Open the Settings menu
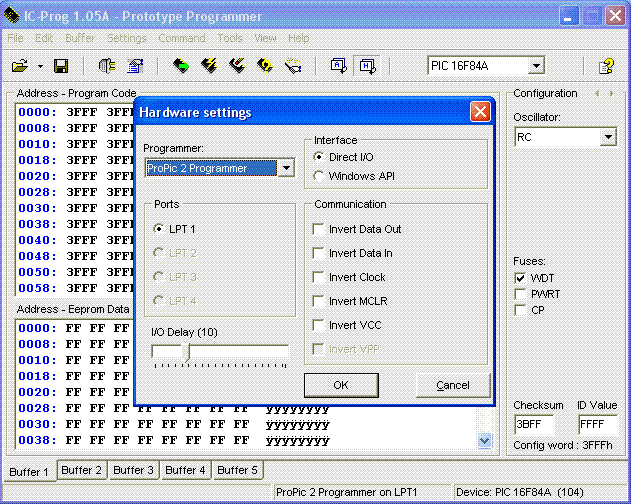This screenshot has height=504, width=631. (x=127, y=38)
